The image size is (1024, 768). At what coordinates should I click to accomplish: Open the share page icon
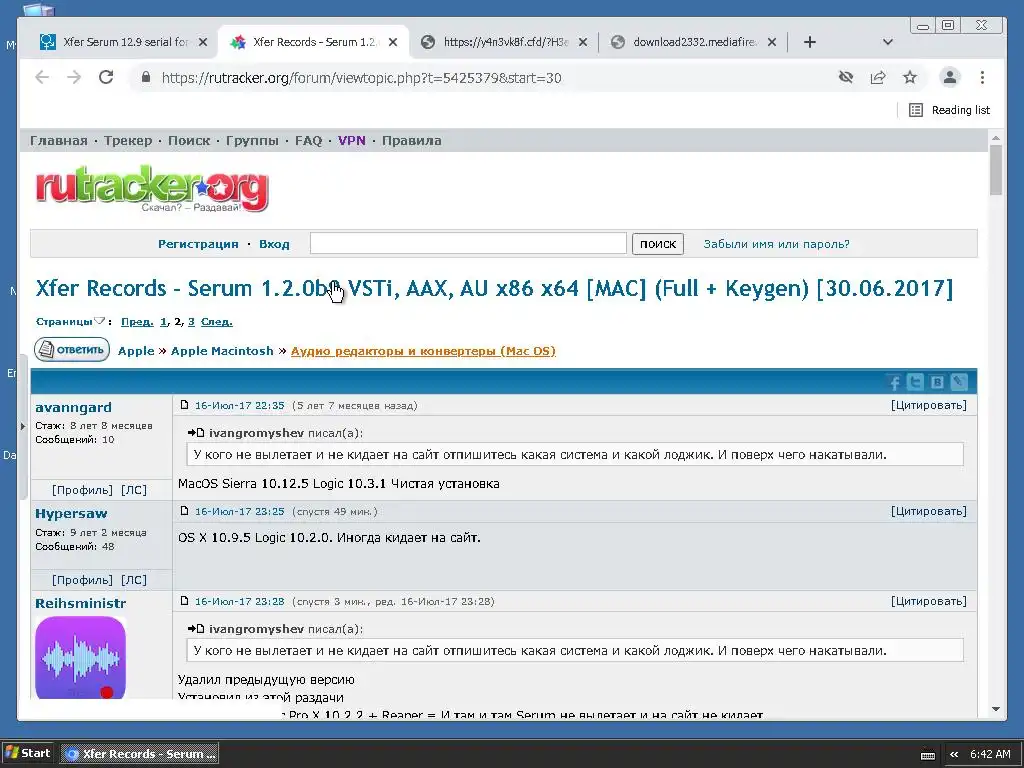coord(878,78)
